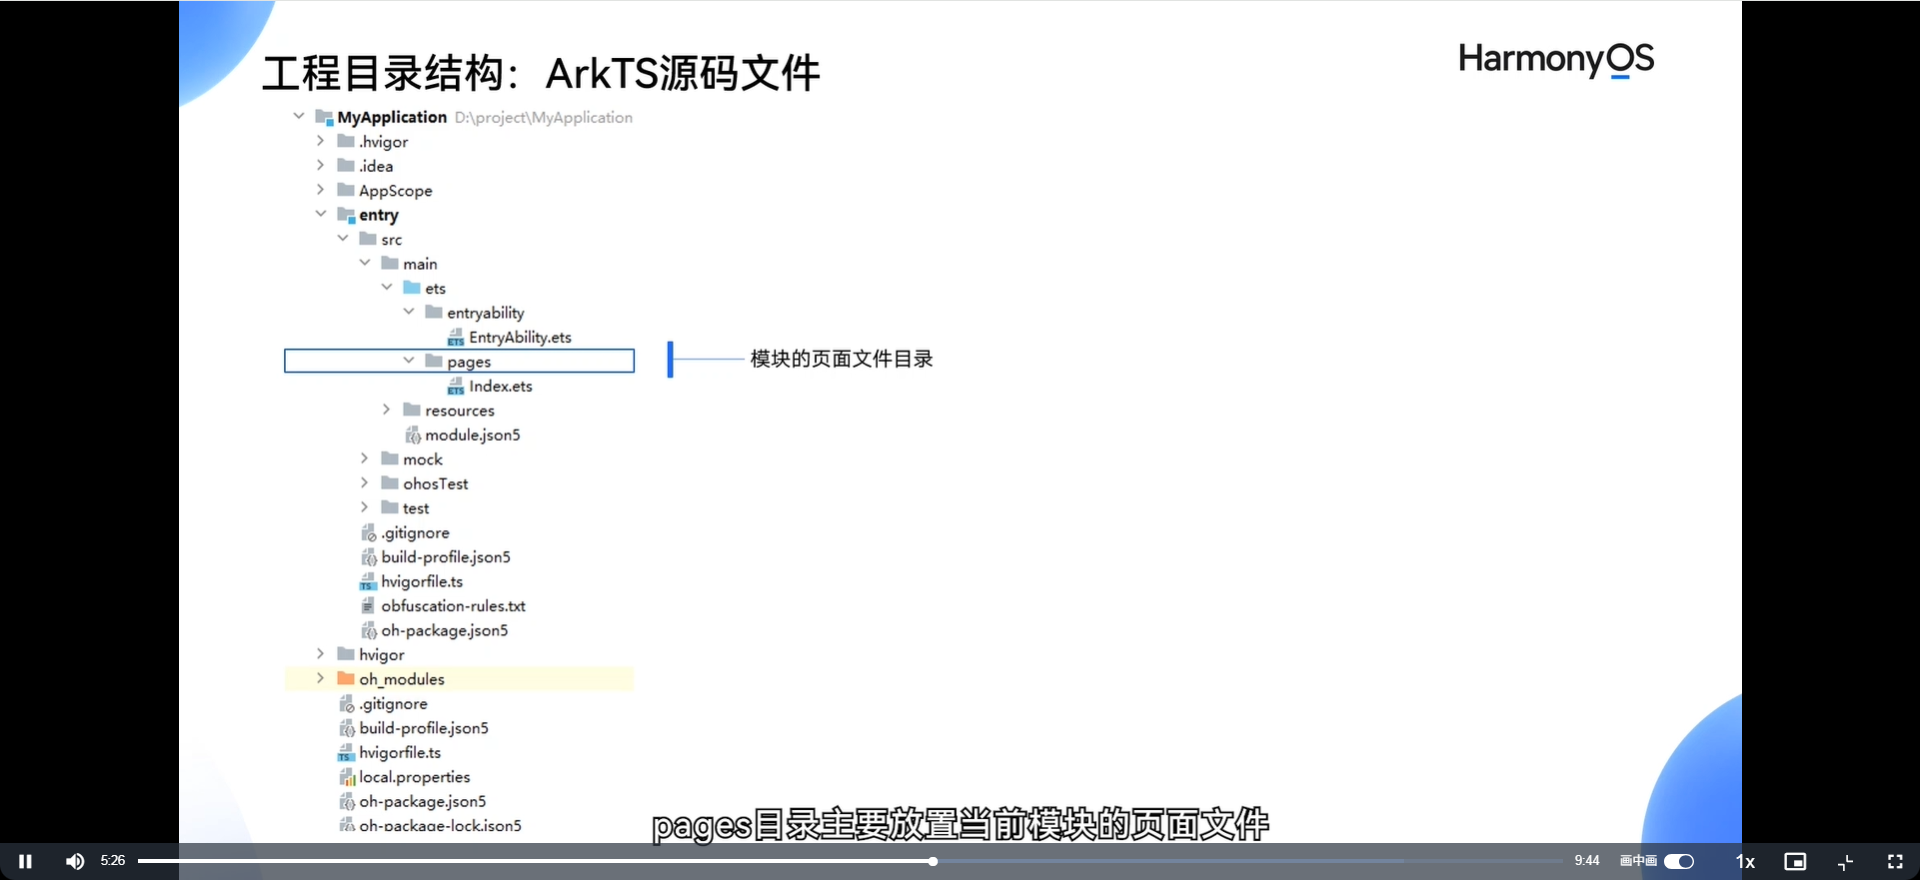Select the ohosTest folder label

435,483
